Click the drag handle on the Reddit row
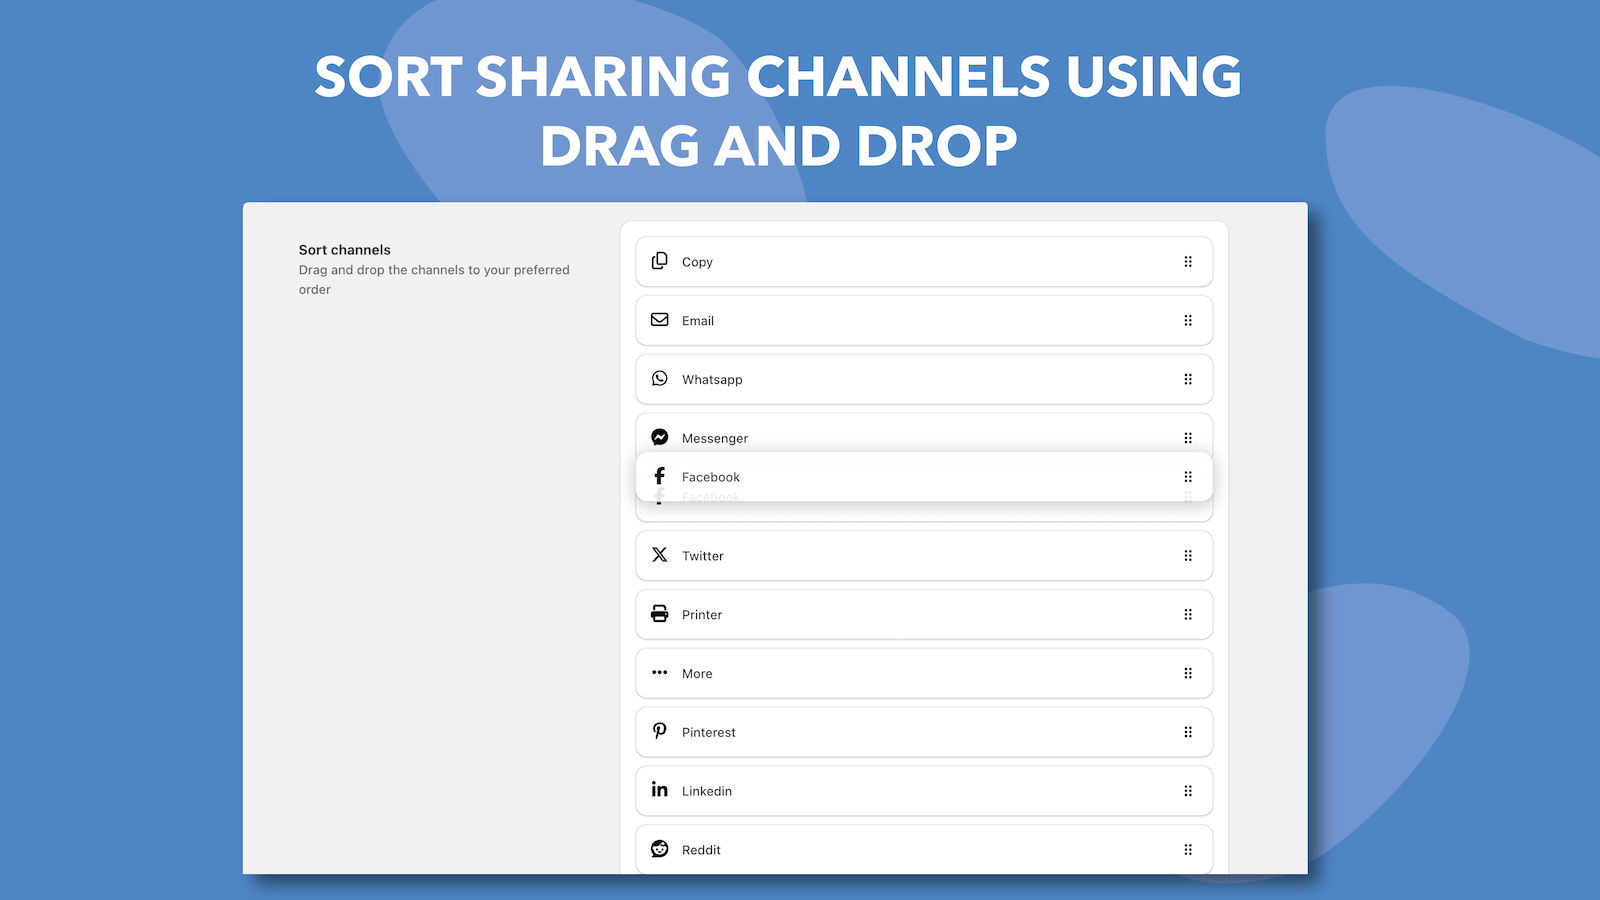The height and width of the screenshot is (900, 1600). [x=1188, y=849]
